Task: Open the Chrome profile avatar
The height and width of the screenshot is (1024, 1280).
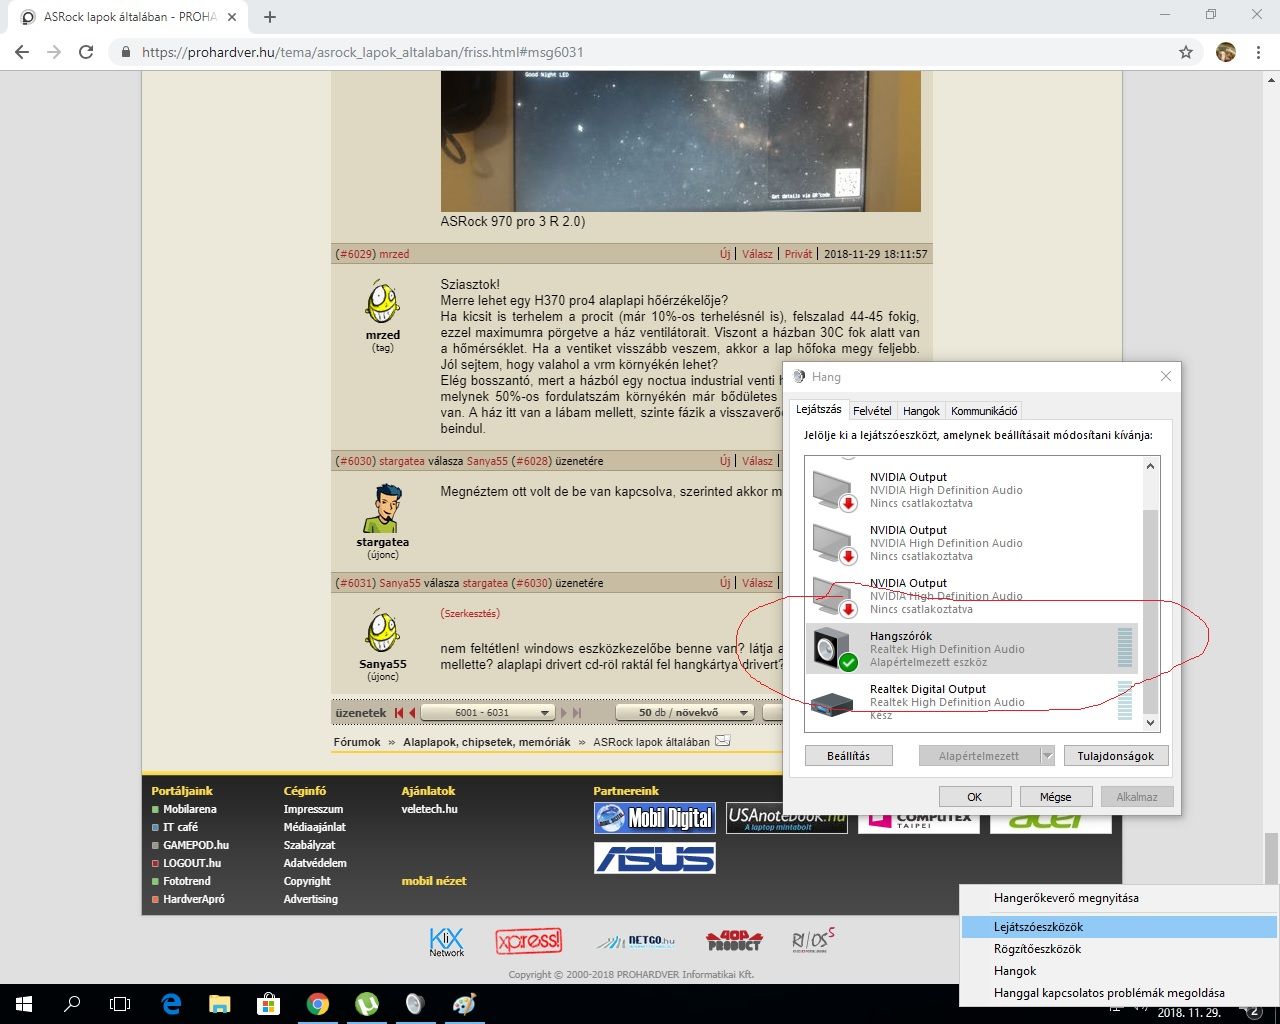Action: pyautogui.click(x=1226, y=52)
